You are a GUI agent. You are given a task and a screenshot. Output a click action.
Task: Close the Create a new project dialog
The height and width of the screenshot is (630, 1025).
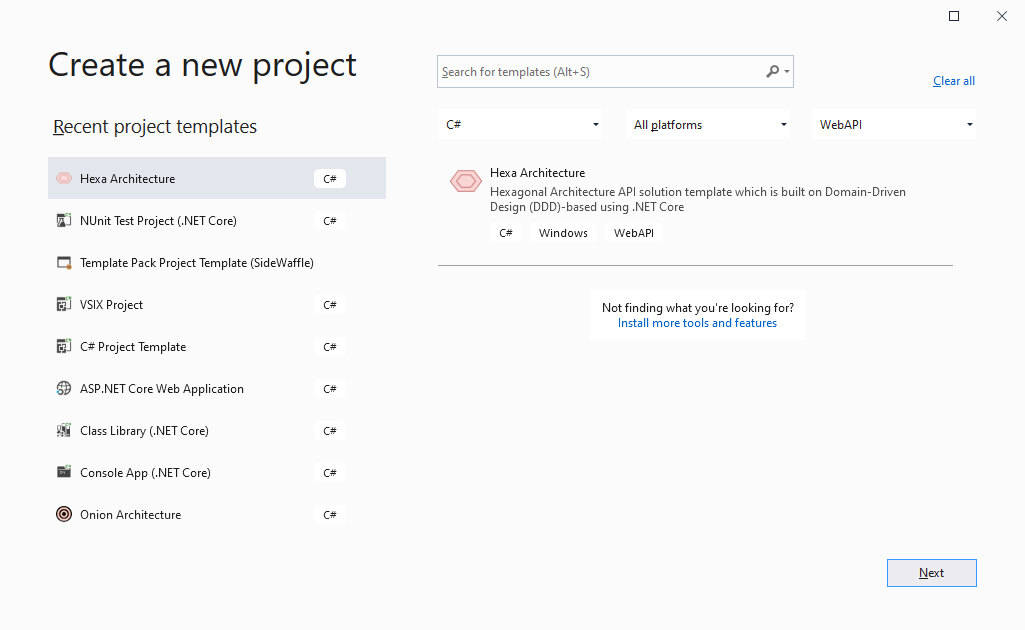click(x=1001, y=16)
